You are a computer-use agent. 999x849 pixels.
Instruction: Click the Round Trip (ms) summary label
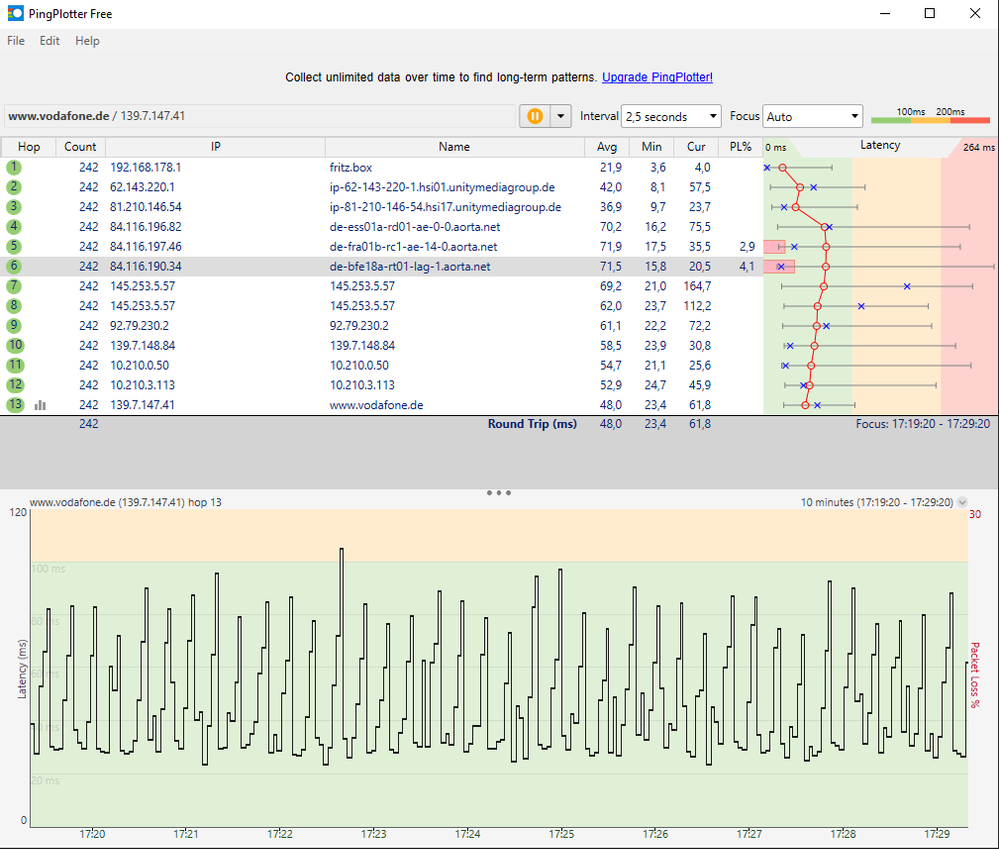(x=532, y=424)
